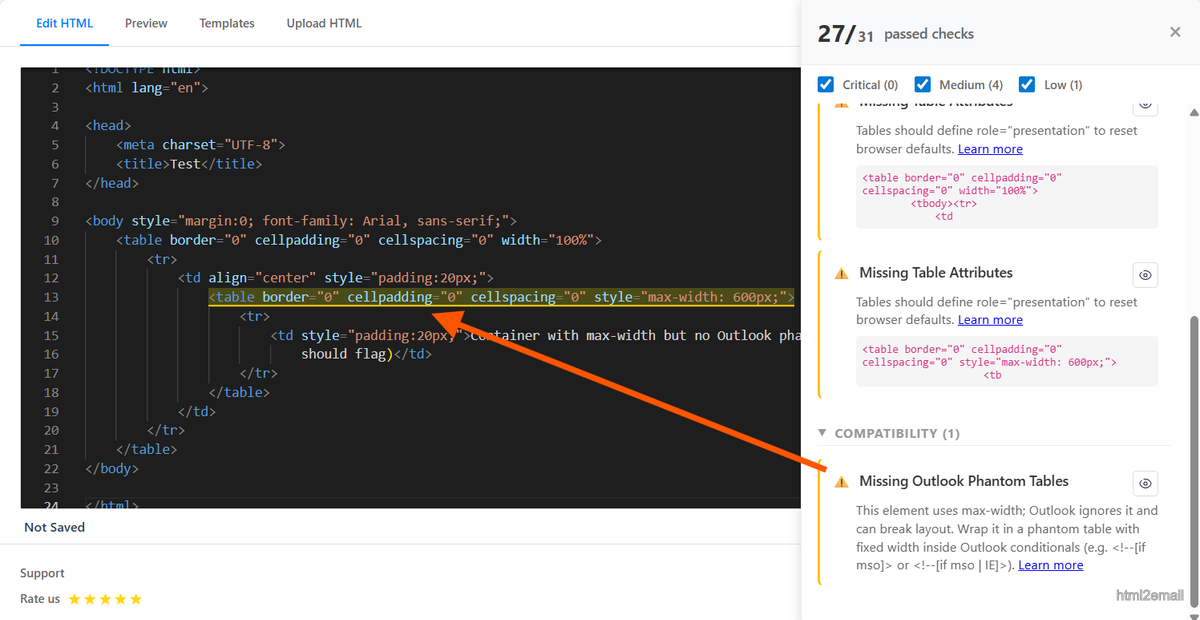Click the html2email watermark logo
The height and width of the screenshot is (620, 1200).
click(x=1149, y=594)
